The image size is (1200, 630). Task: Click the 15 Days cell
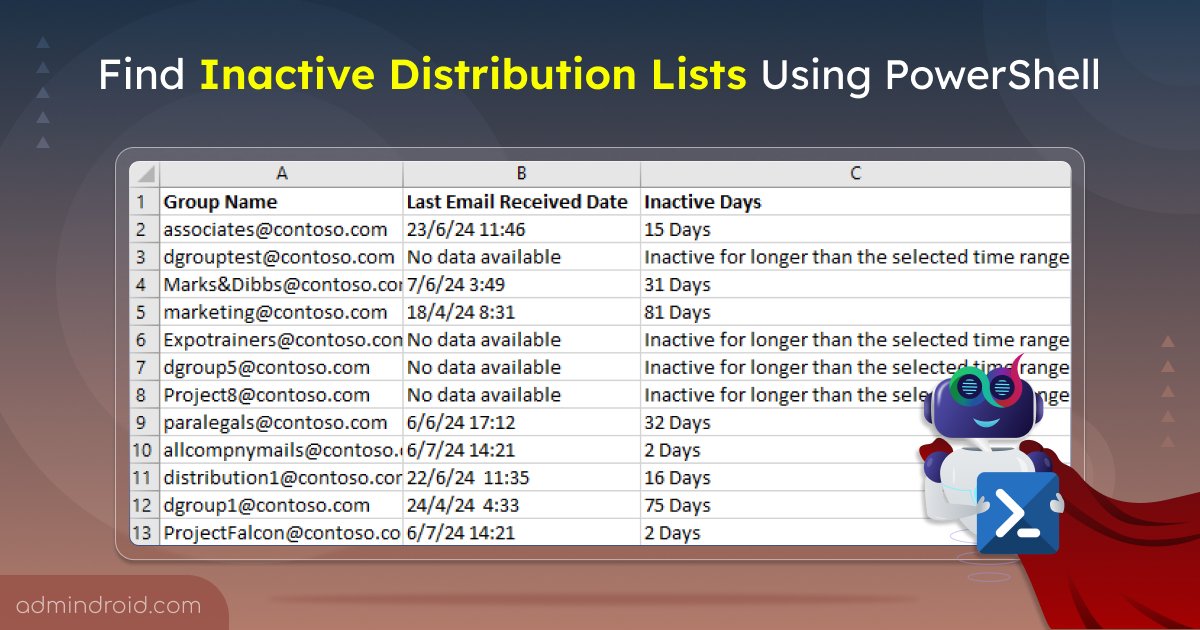(x=856, y=229)
